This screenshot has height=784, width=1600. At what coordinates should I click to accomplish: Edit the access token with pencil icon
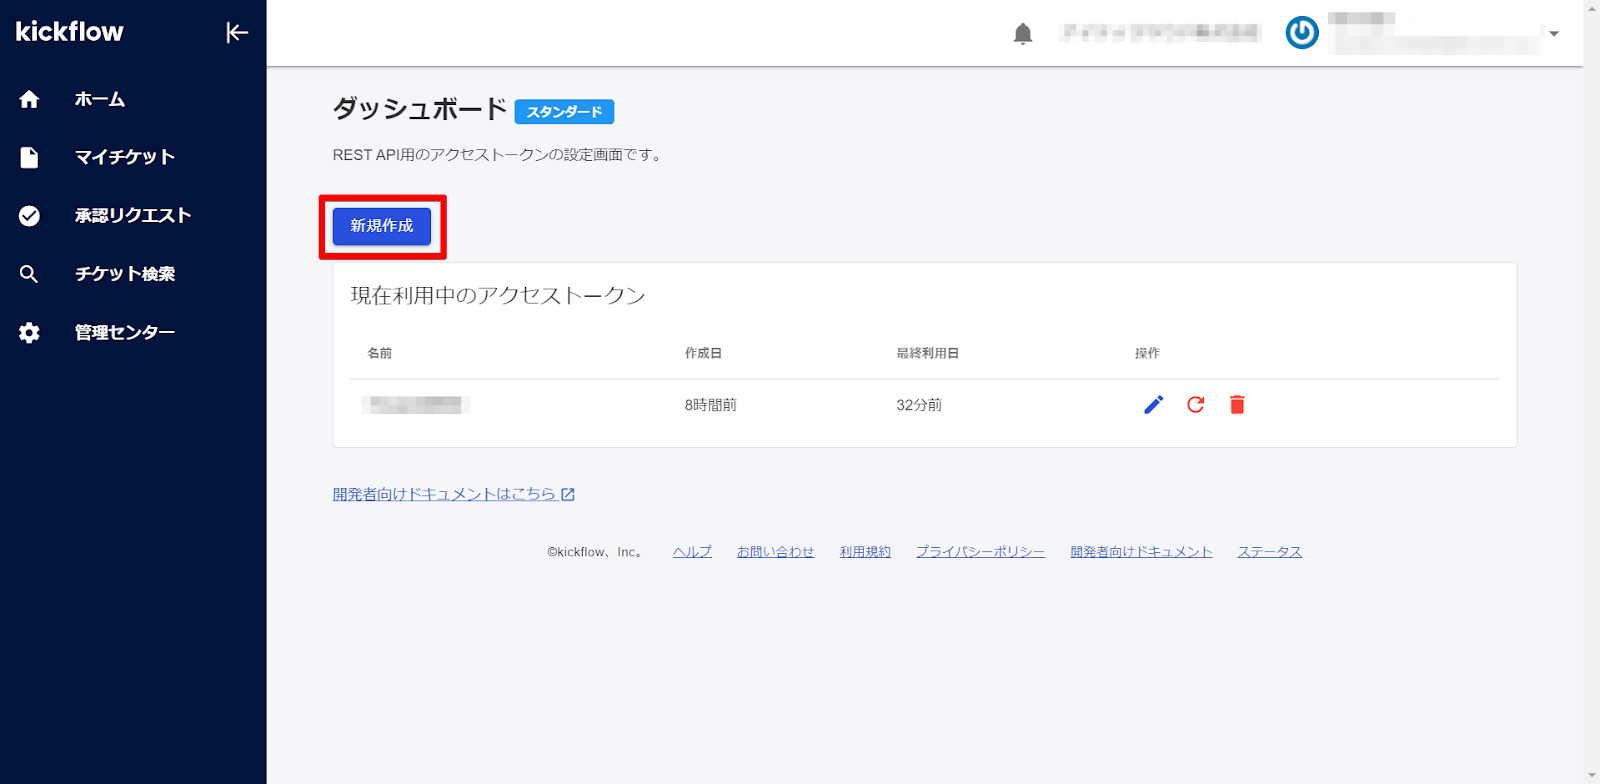pyautogui.click(x=1153, y=405)
